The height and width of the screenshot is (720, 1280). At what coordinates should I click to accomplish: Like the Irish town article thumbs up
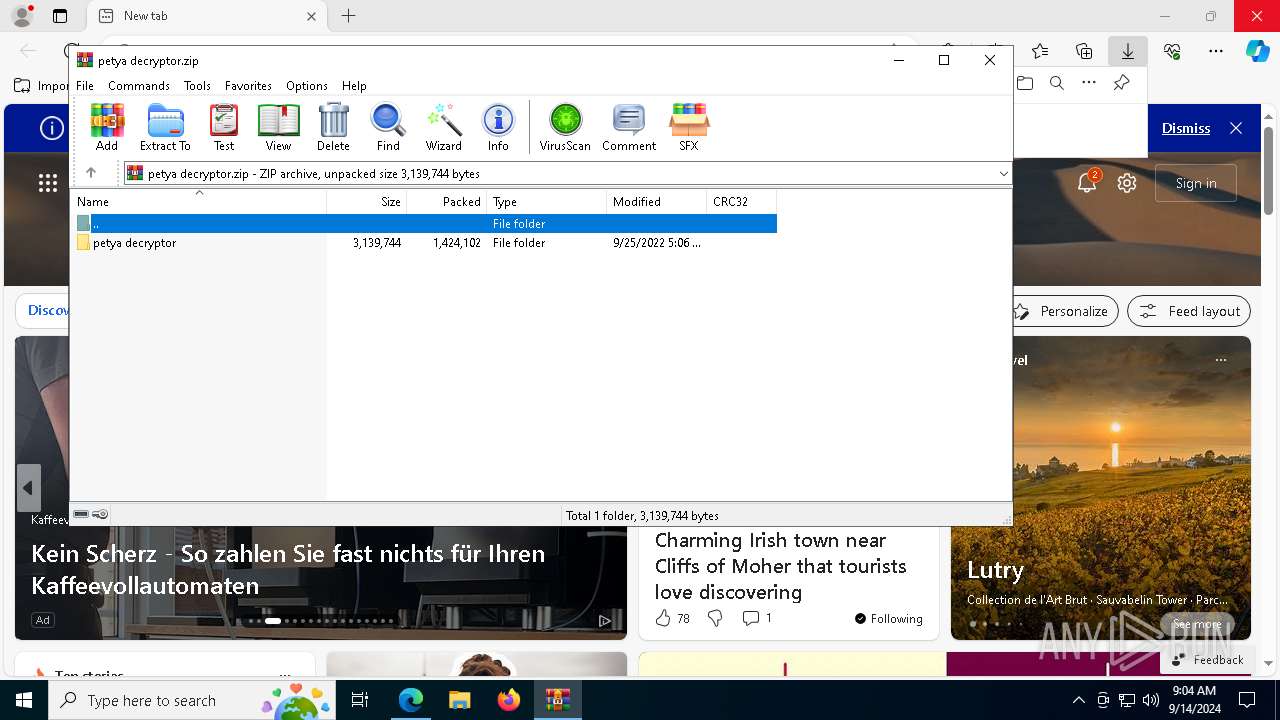tap(663, 619)
